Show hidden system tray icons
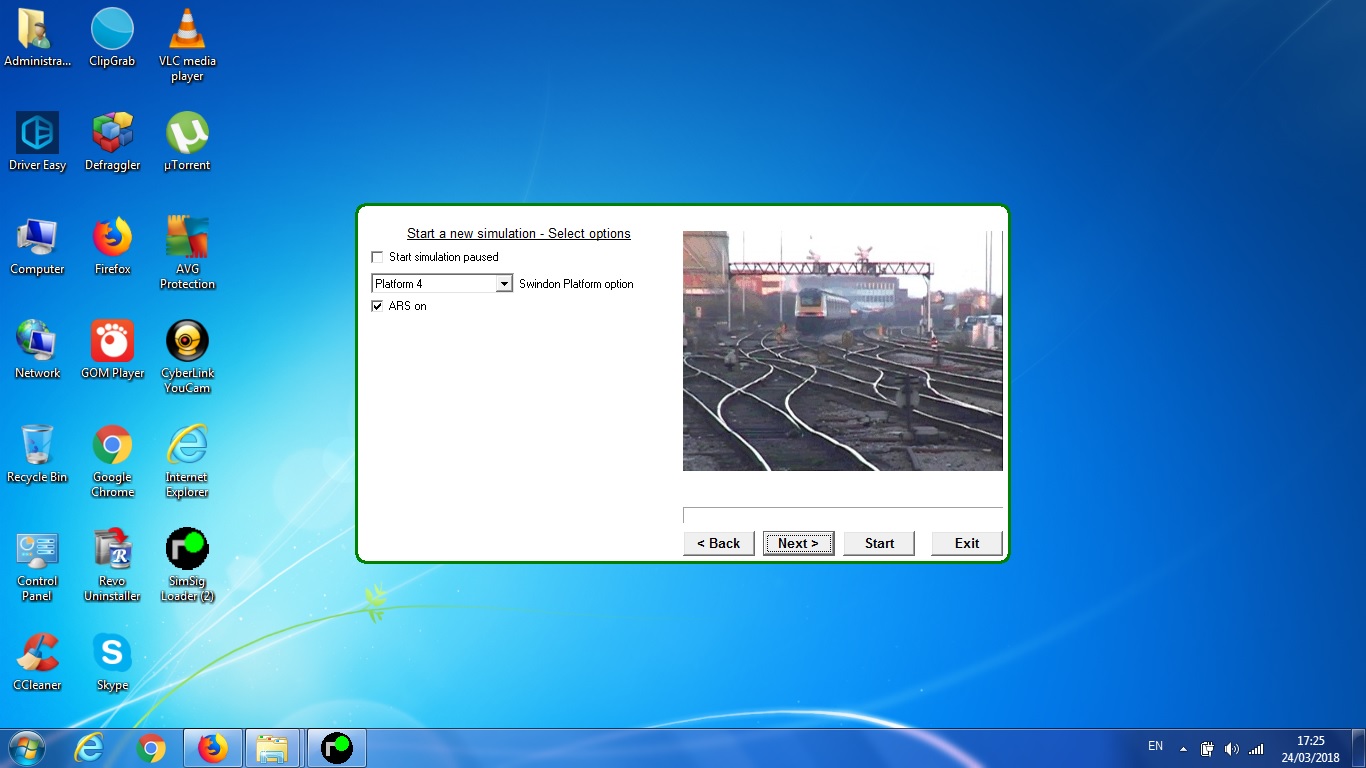Image resolution: width=1366 pixels, height=768 pixels. [x=1184, y=749]
